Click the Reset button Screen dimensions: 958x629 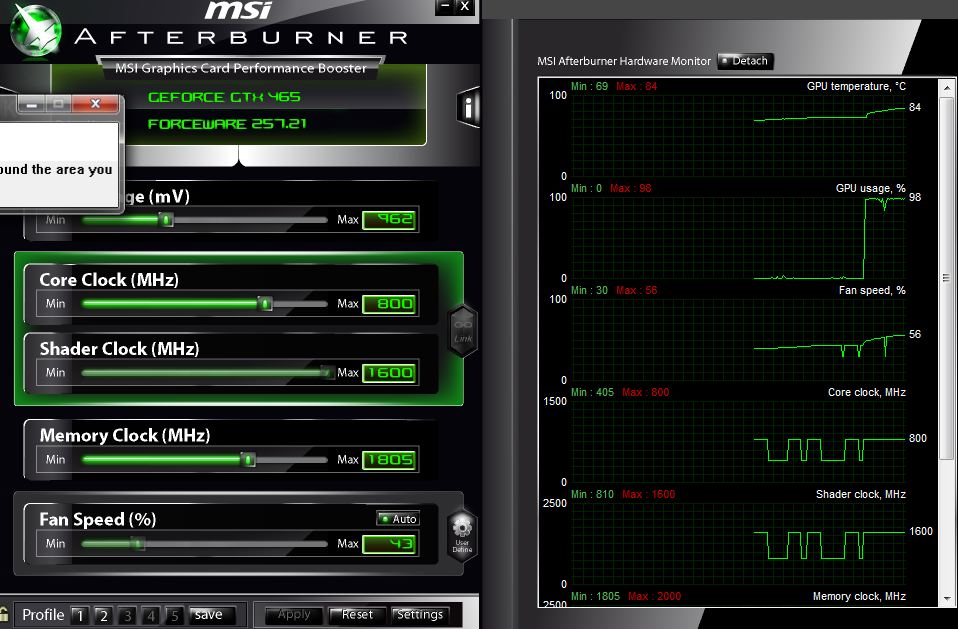pos(357,614)
